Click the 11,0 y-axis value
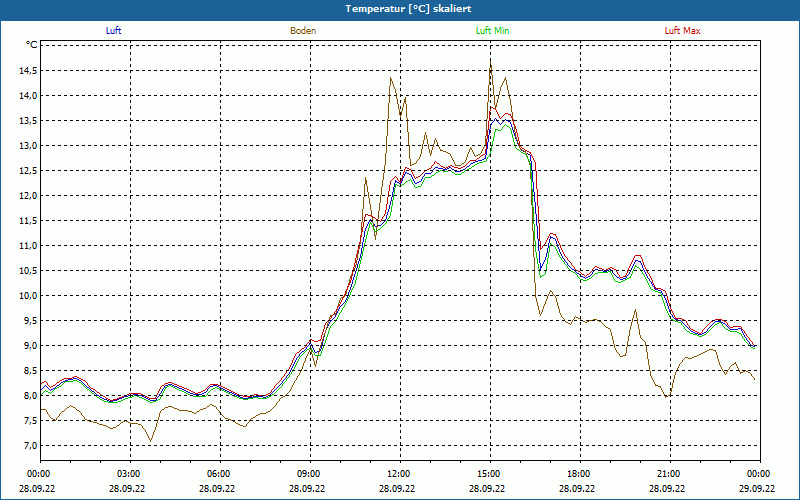Screen dimensions: 800x500 click(x=28, y=245)
